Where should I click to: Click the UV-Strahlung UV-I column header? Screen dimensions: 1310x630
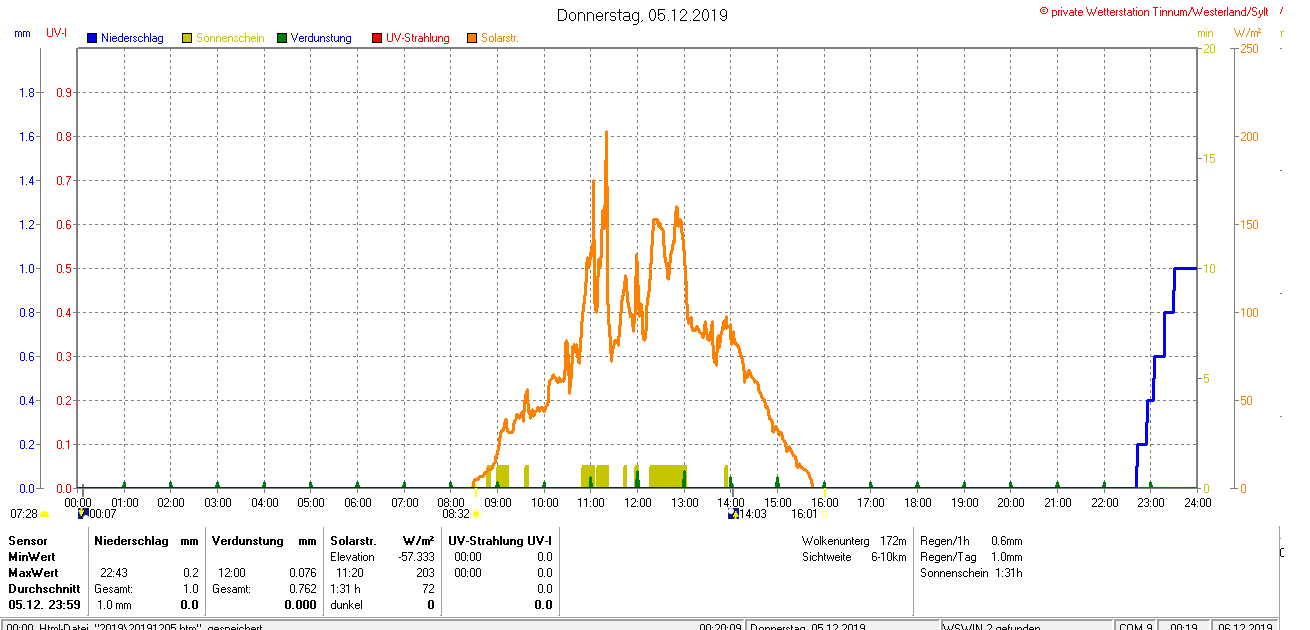point(500,540)
